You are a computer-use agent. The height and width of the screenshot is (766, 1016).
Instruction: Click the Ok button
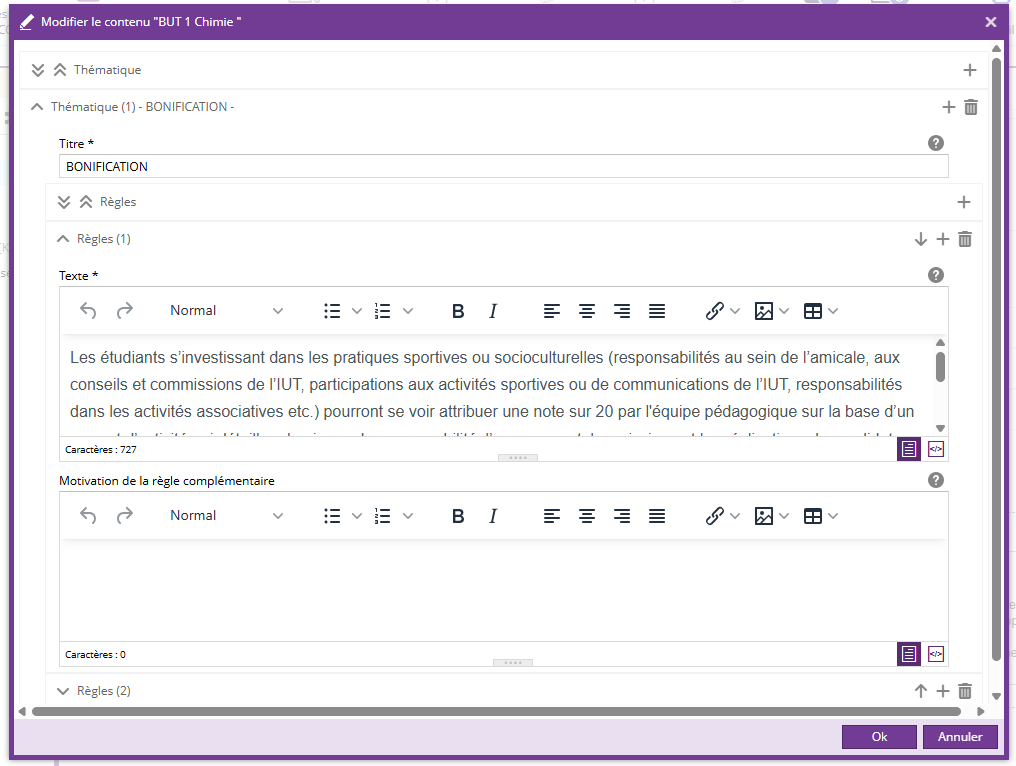pyautogui.click(x=879, y=737)
